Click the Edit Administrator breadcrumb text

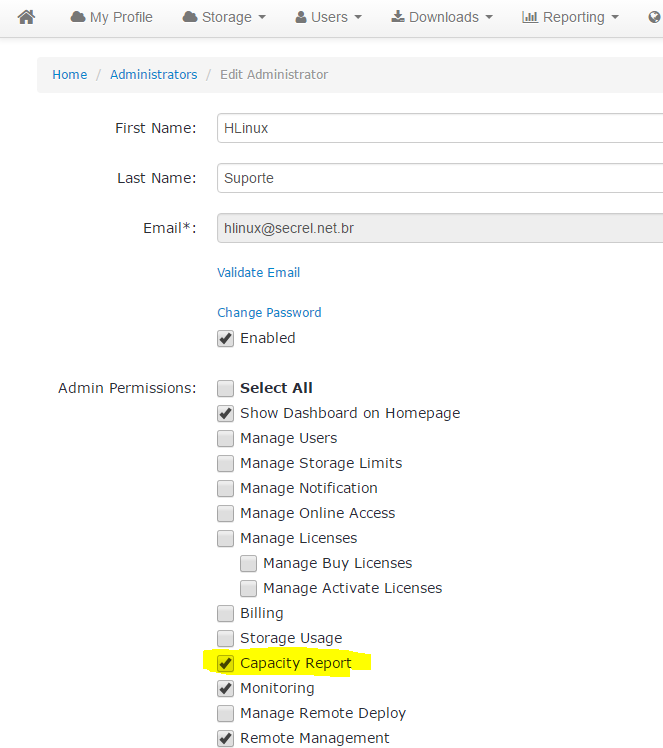click(x=274, y=74)
